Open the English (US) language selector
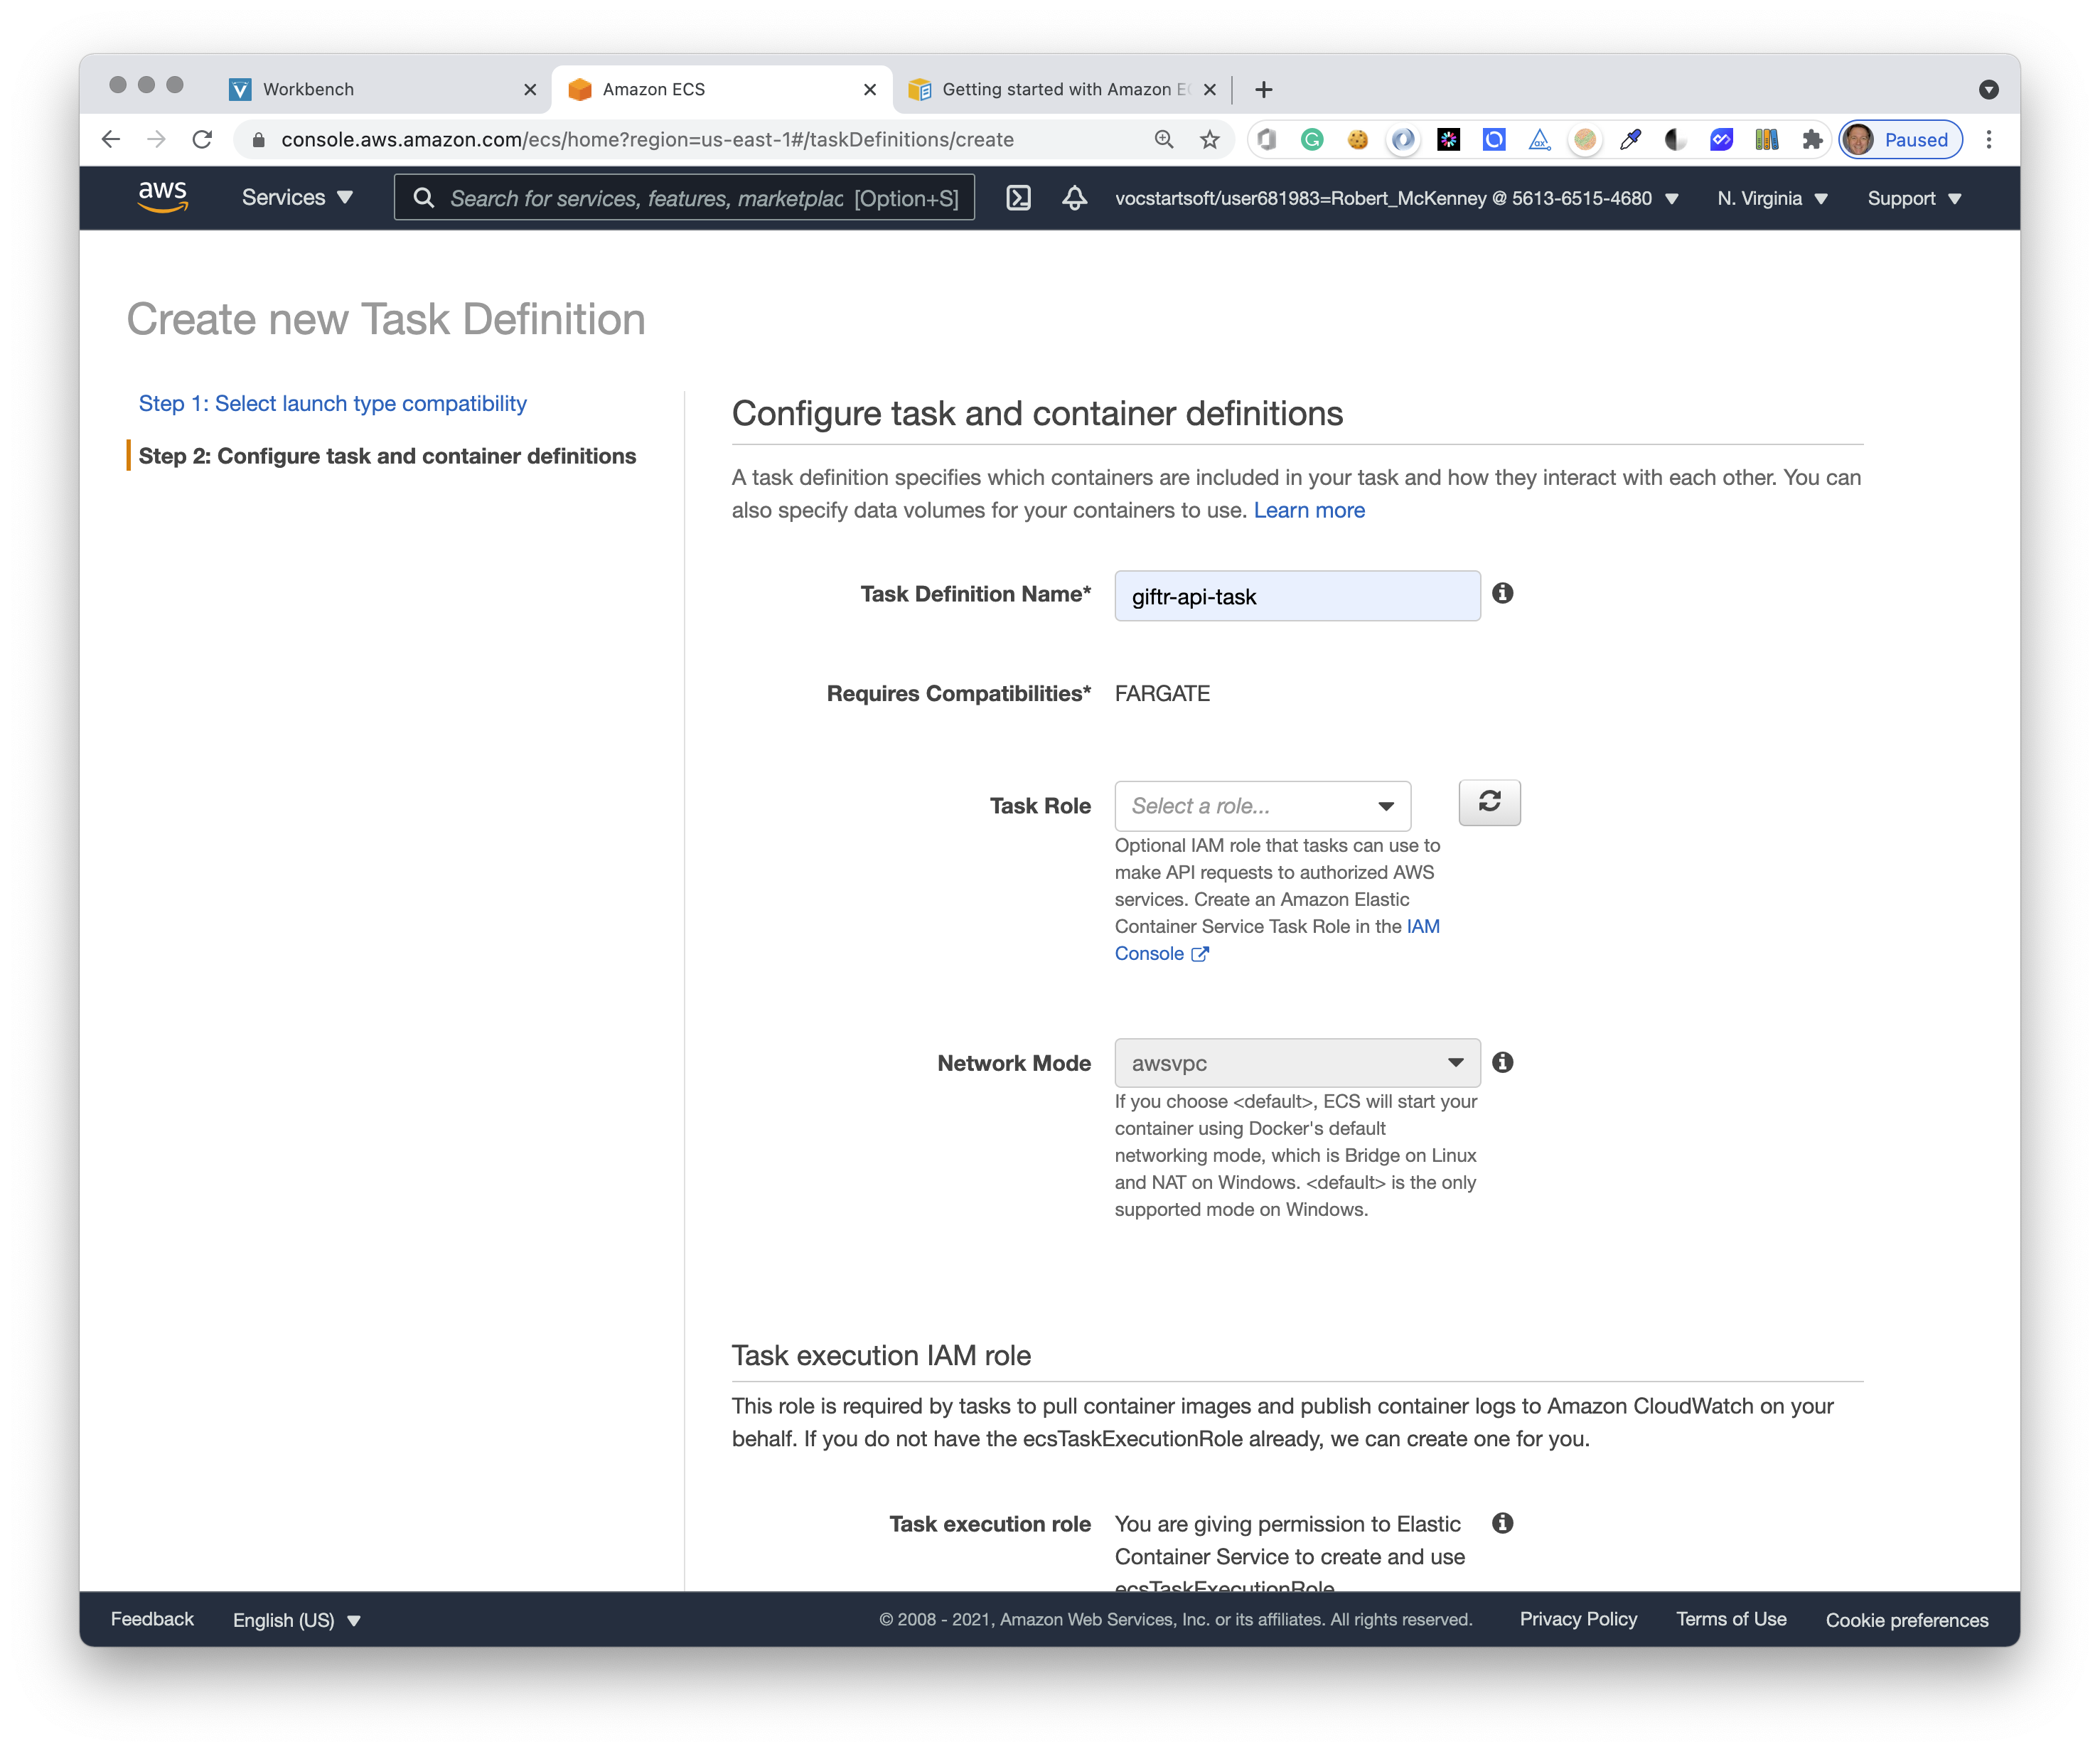This screenshot has height=1752, width=2100. [296, 1620]
